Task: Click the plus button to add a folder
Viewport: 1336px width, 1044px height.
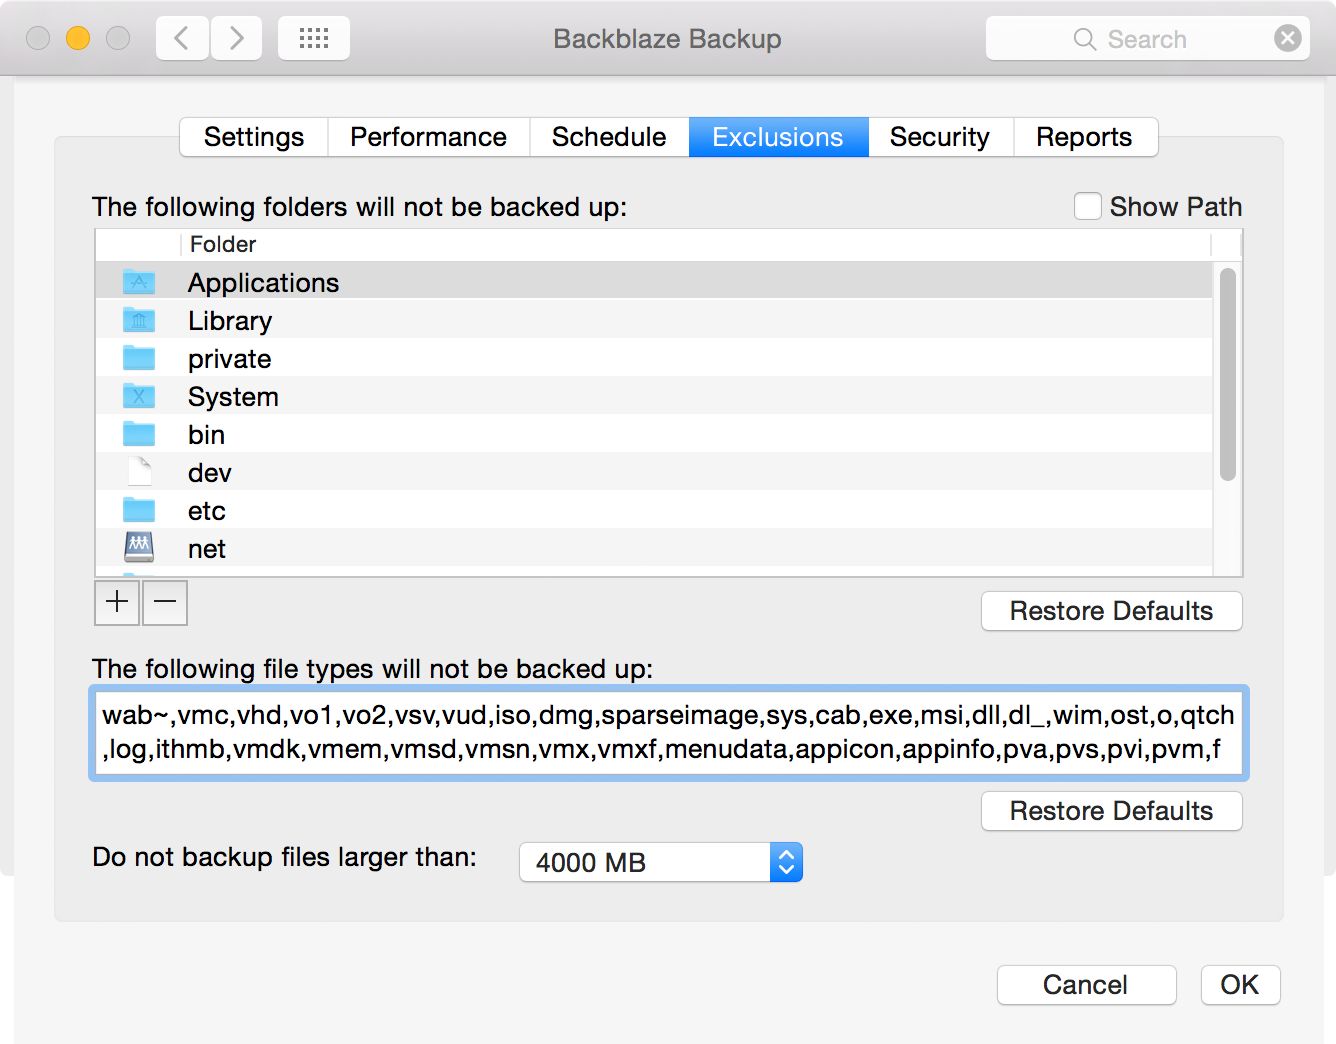Action: [x=117, y=602]
